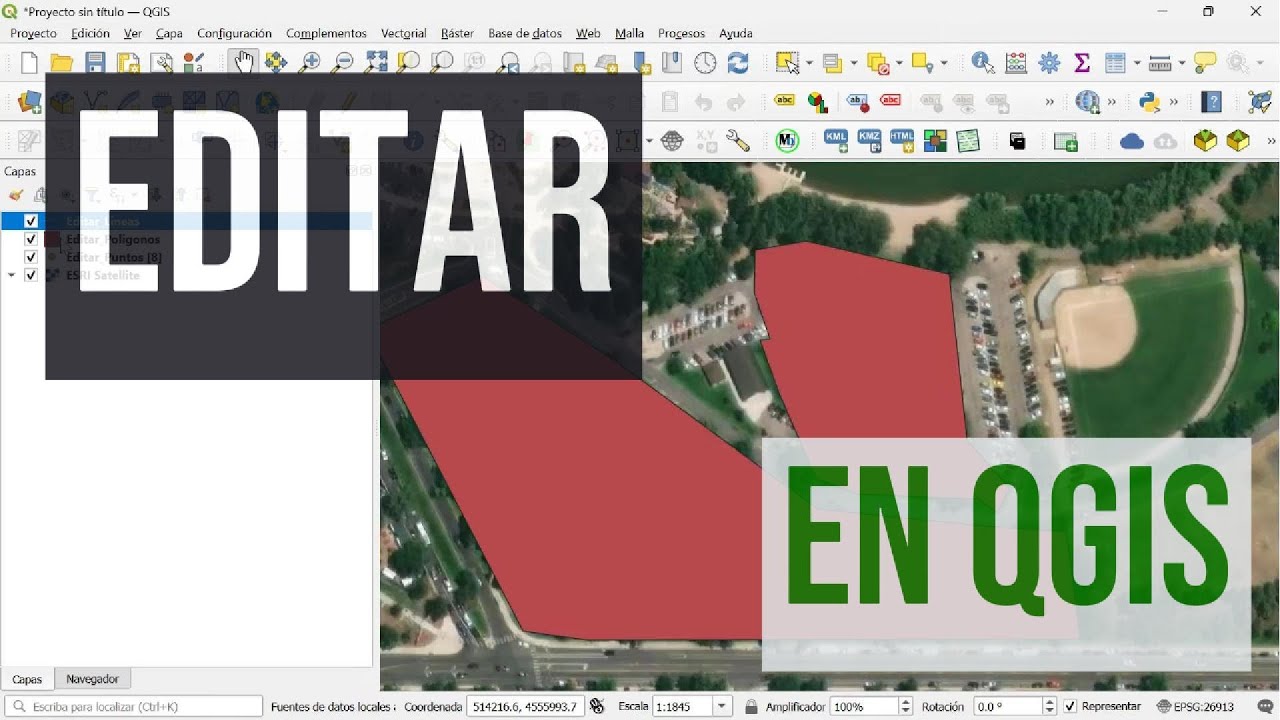
Task: Click the KML export plugin icon
Action: click(x=835, y=141)
